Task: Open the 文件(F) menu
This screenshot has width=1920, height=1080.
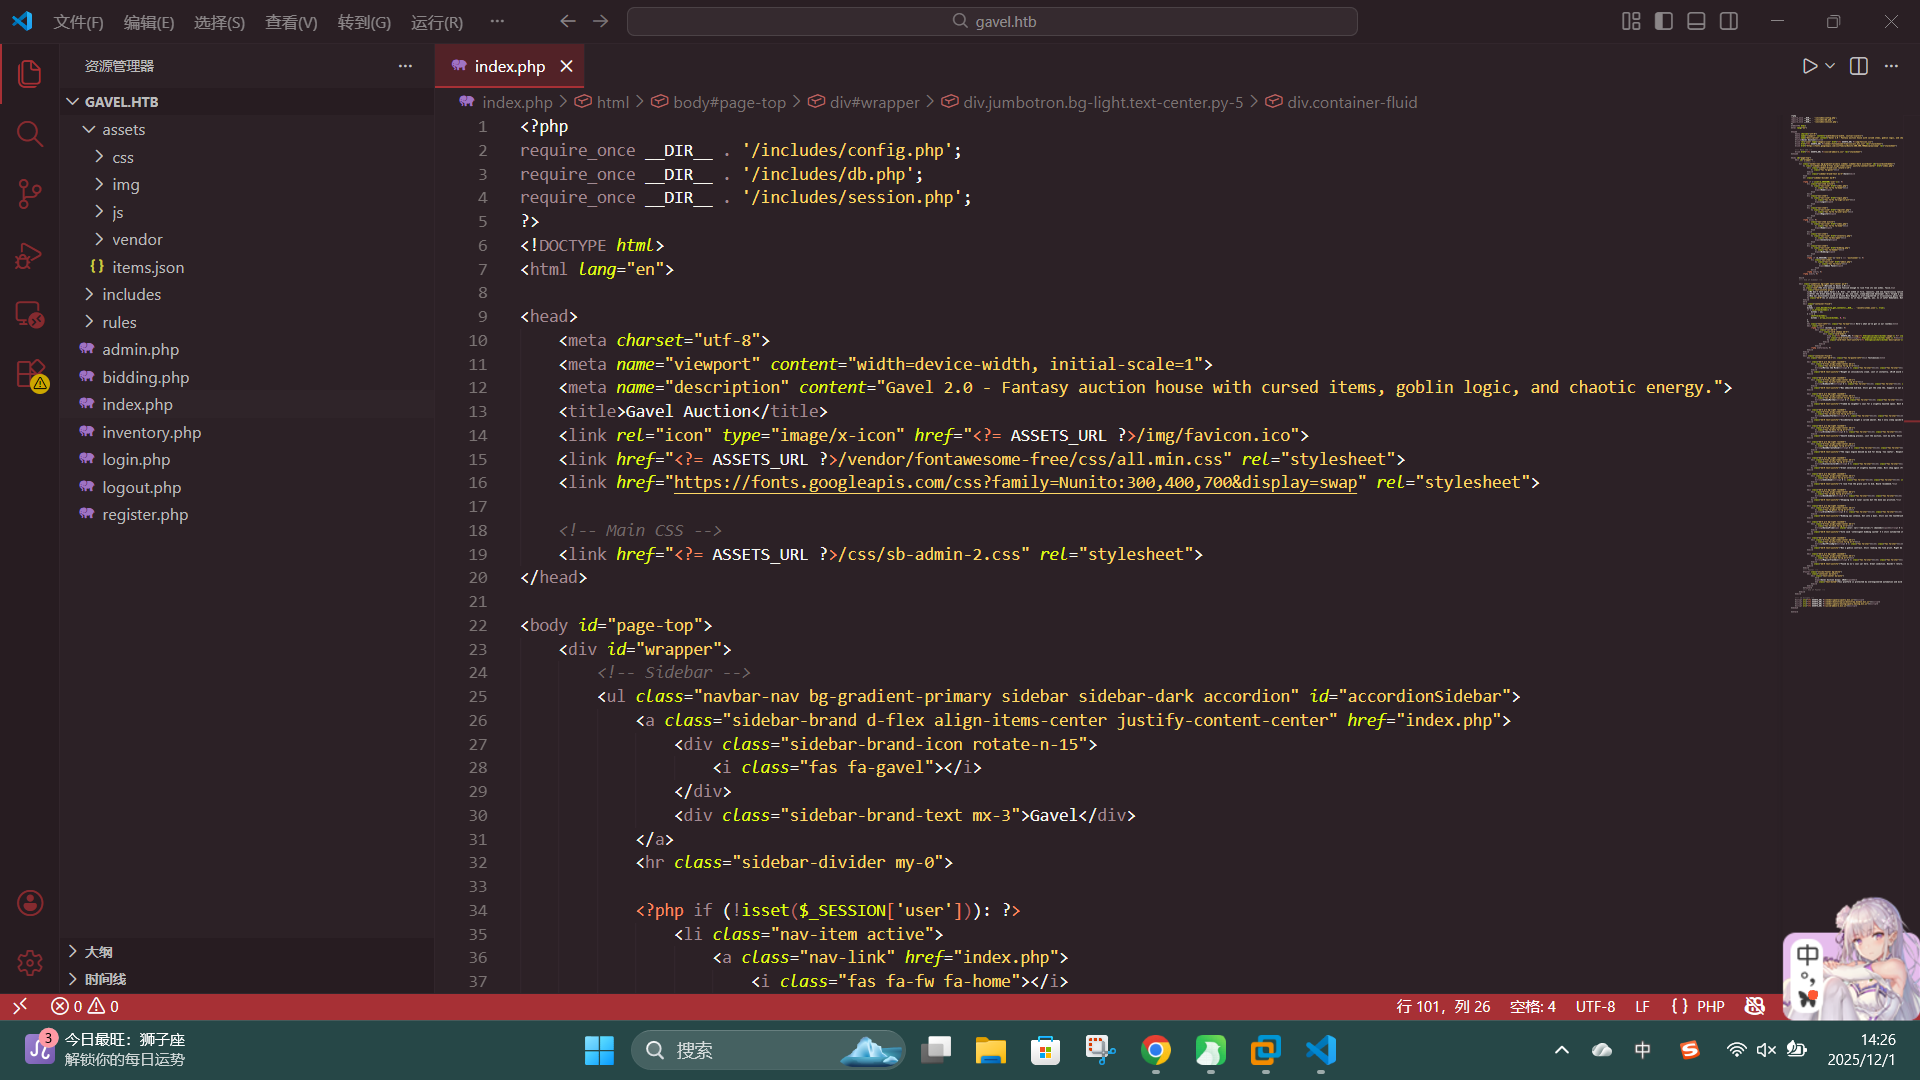Action: pos(78,22)
